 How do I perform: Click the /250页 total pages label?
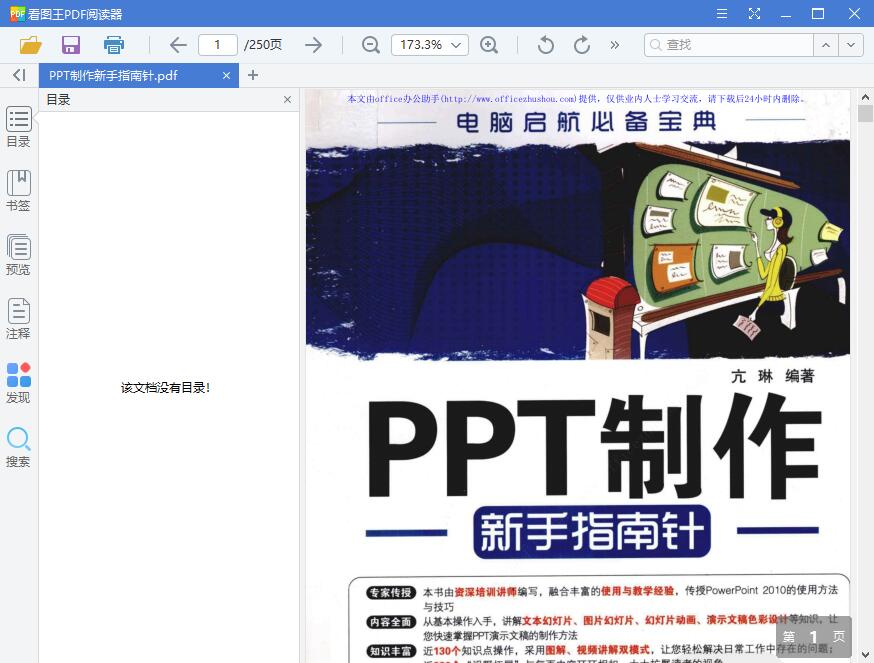click(263, 45)
